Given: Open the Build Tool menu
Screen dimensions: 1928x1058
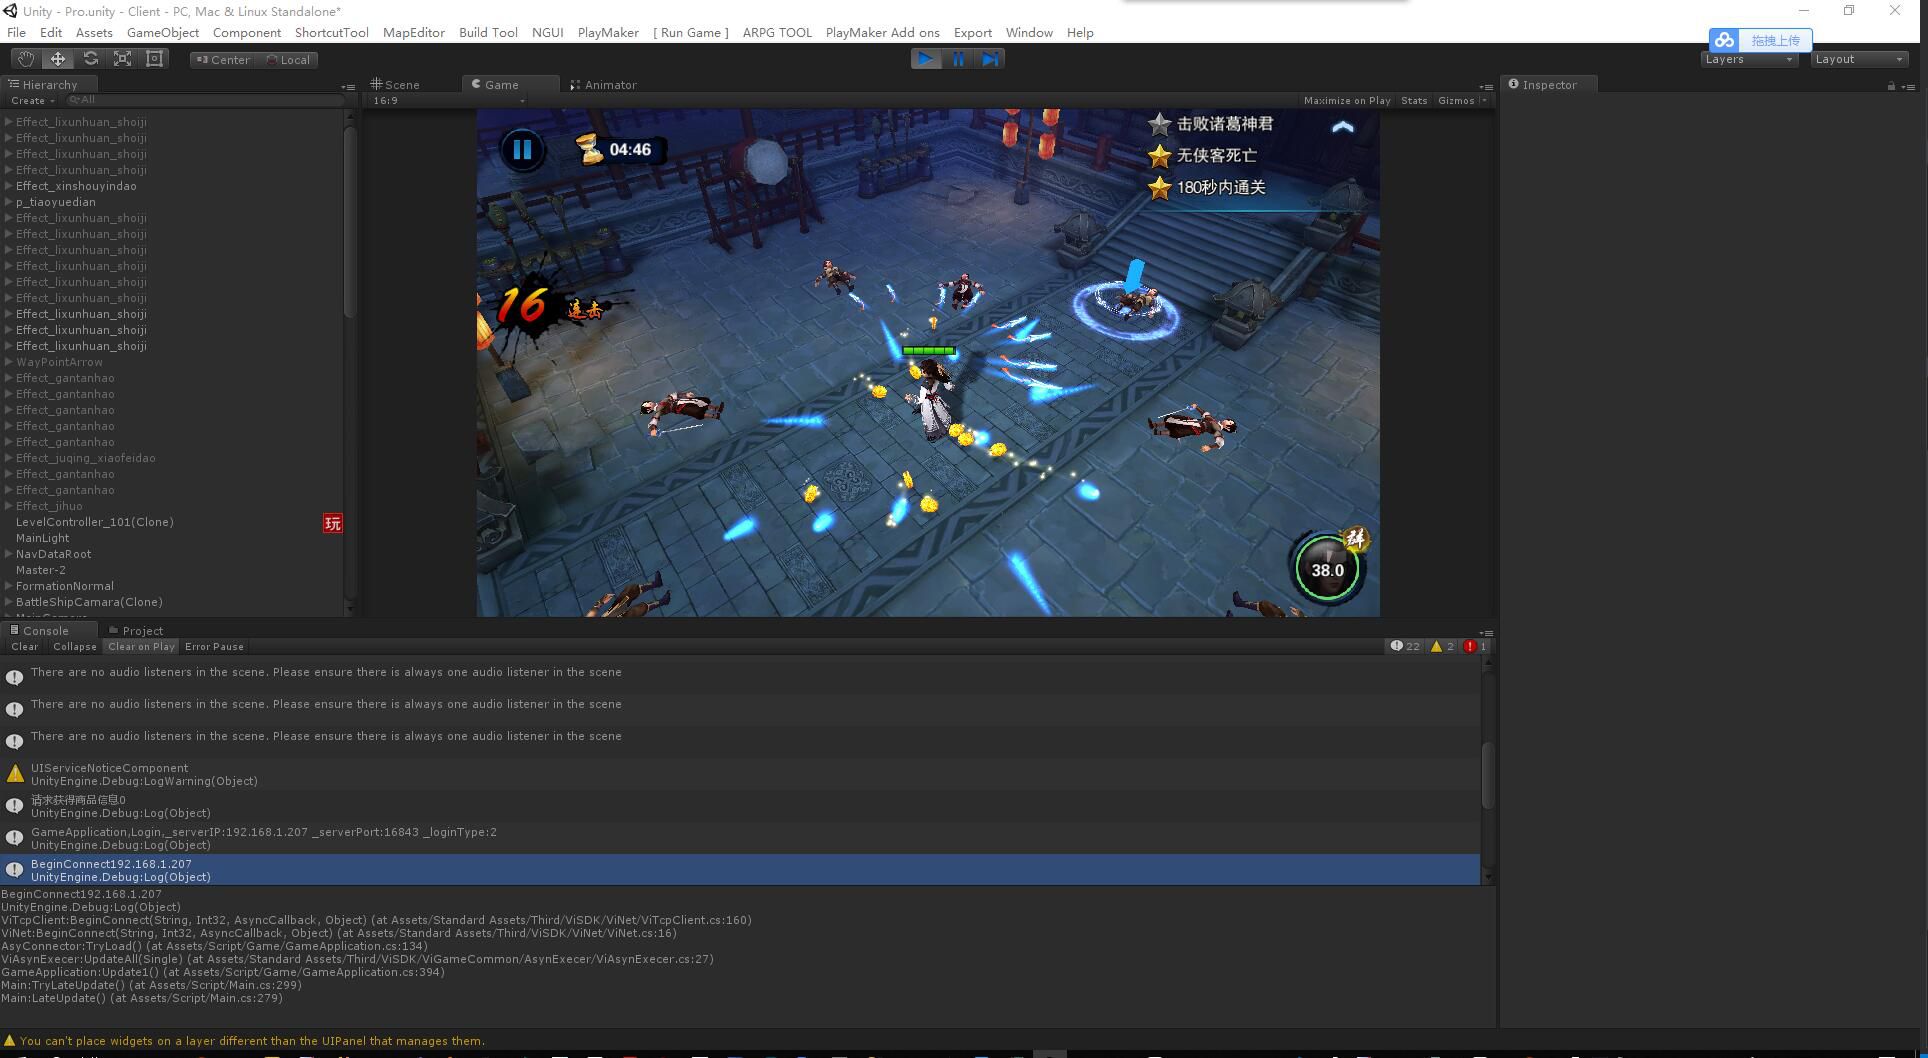Looking at the screenshot, I should [x=488, y=33].
